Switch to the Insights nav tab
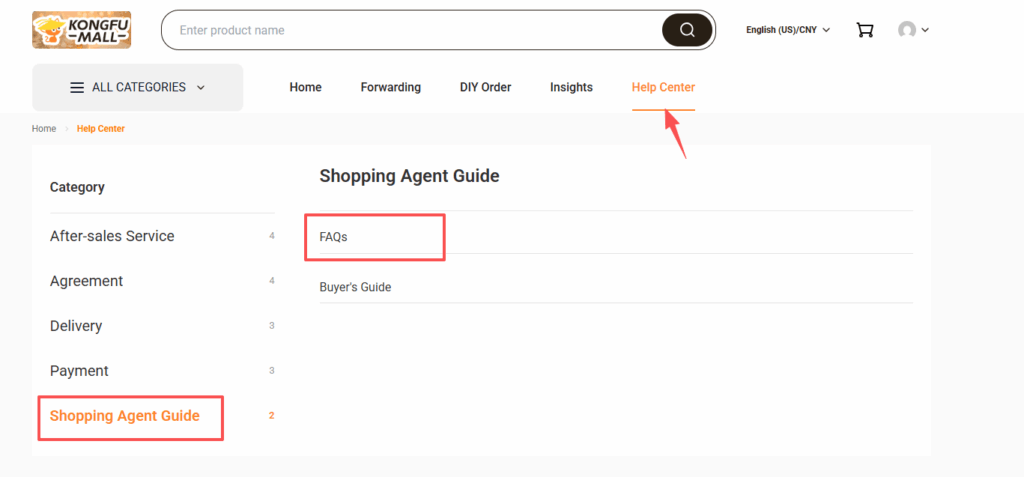1024x477 pixels. [x=571, y=88]
